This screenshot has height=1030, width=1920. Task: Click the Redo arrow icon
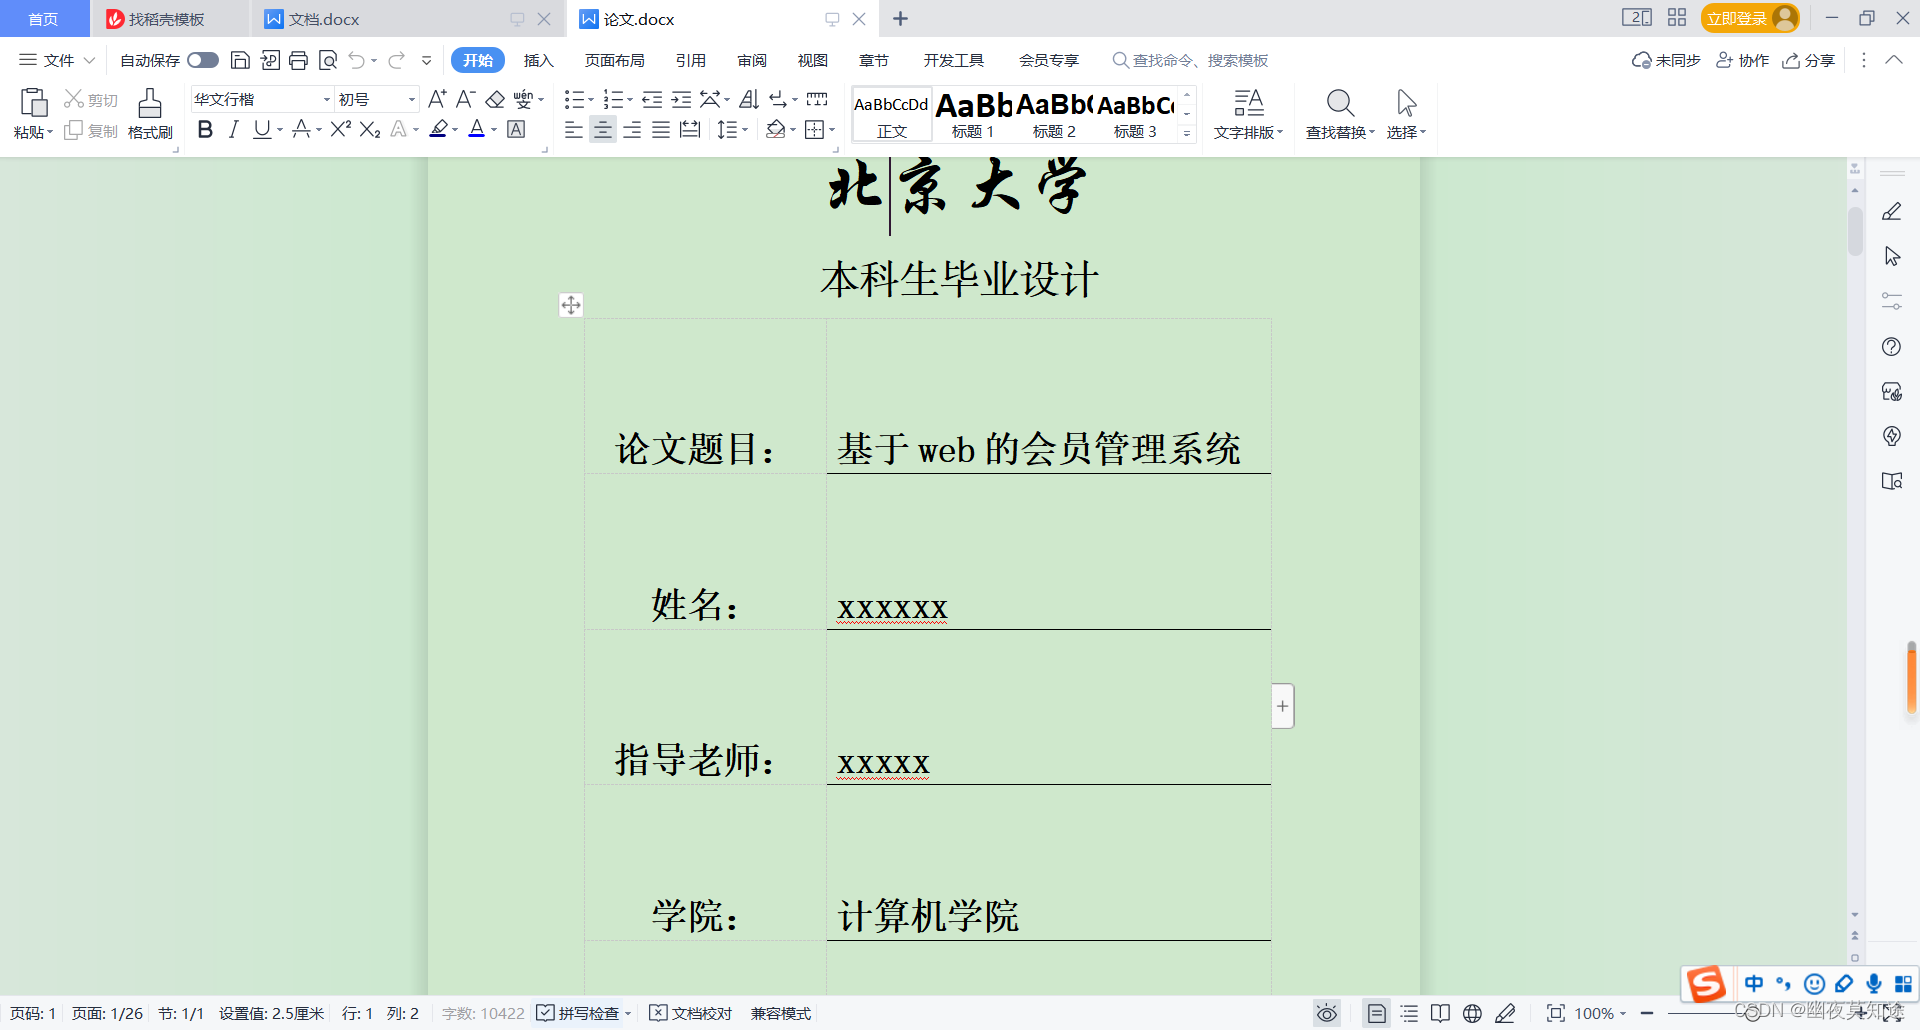coord(396,60)
